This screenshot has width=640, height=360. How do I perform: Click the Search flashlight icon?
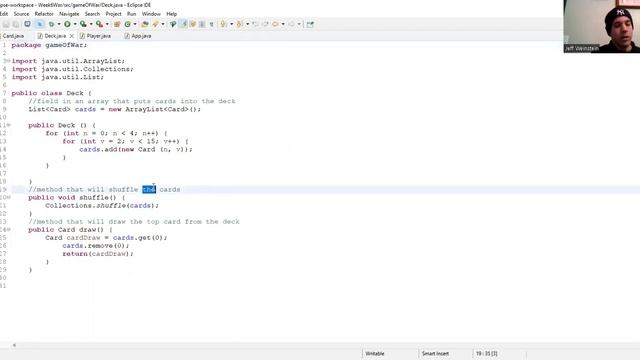(x=155, y=24)
